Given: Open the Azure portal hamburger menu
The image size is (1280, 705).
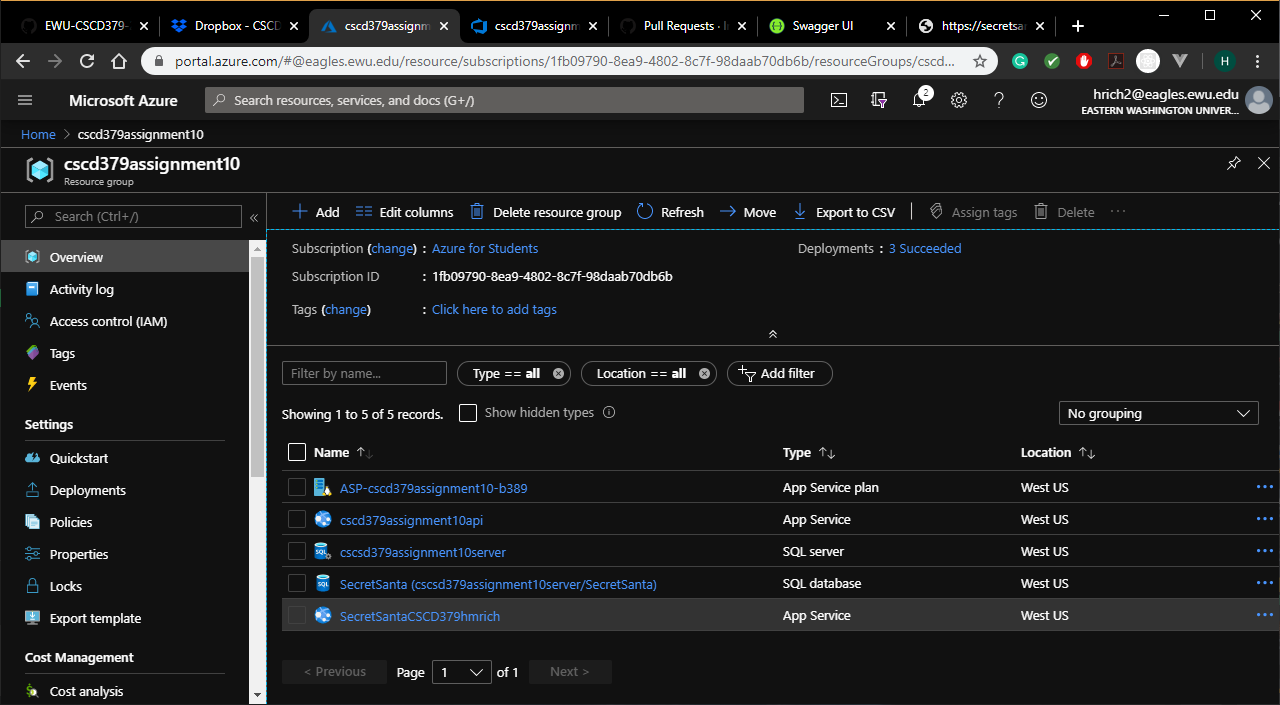Looking at the screenshot, I should pyautogui.click(x=25, y=100).
